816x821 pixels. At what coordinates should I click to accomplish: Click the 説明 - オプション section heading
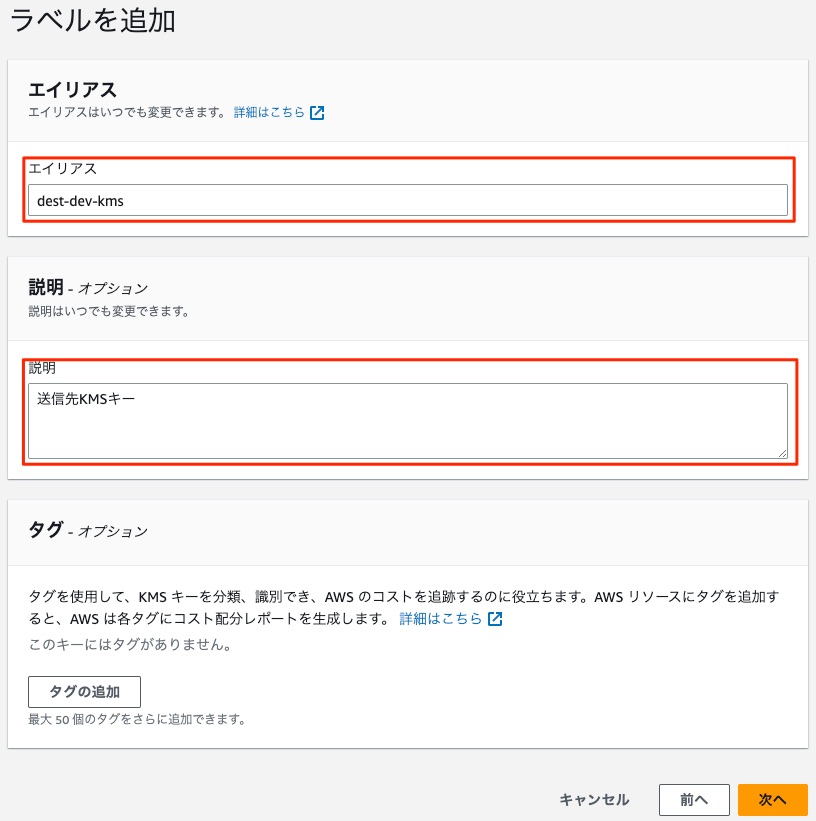pyautogui.click(x=88, y=287)
